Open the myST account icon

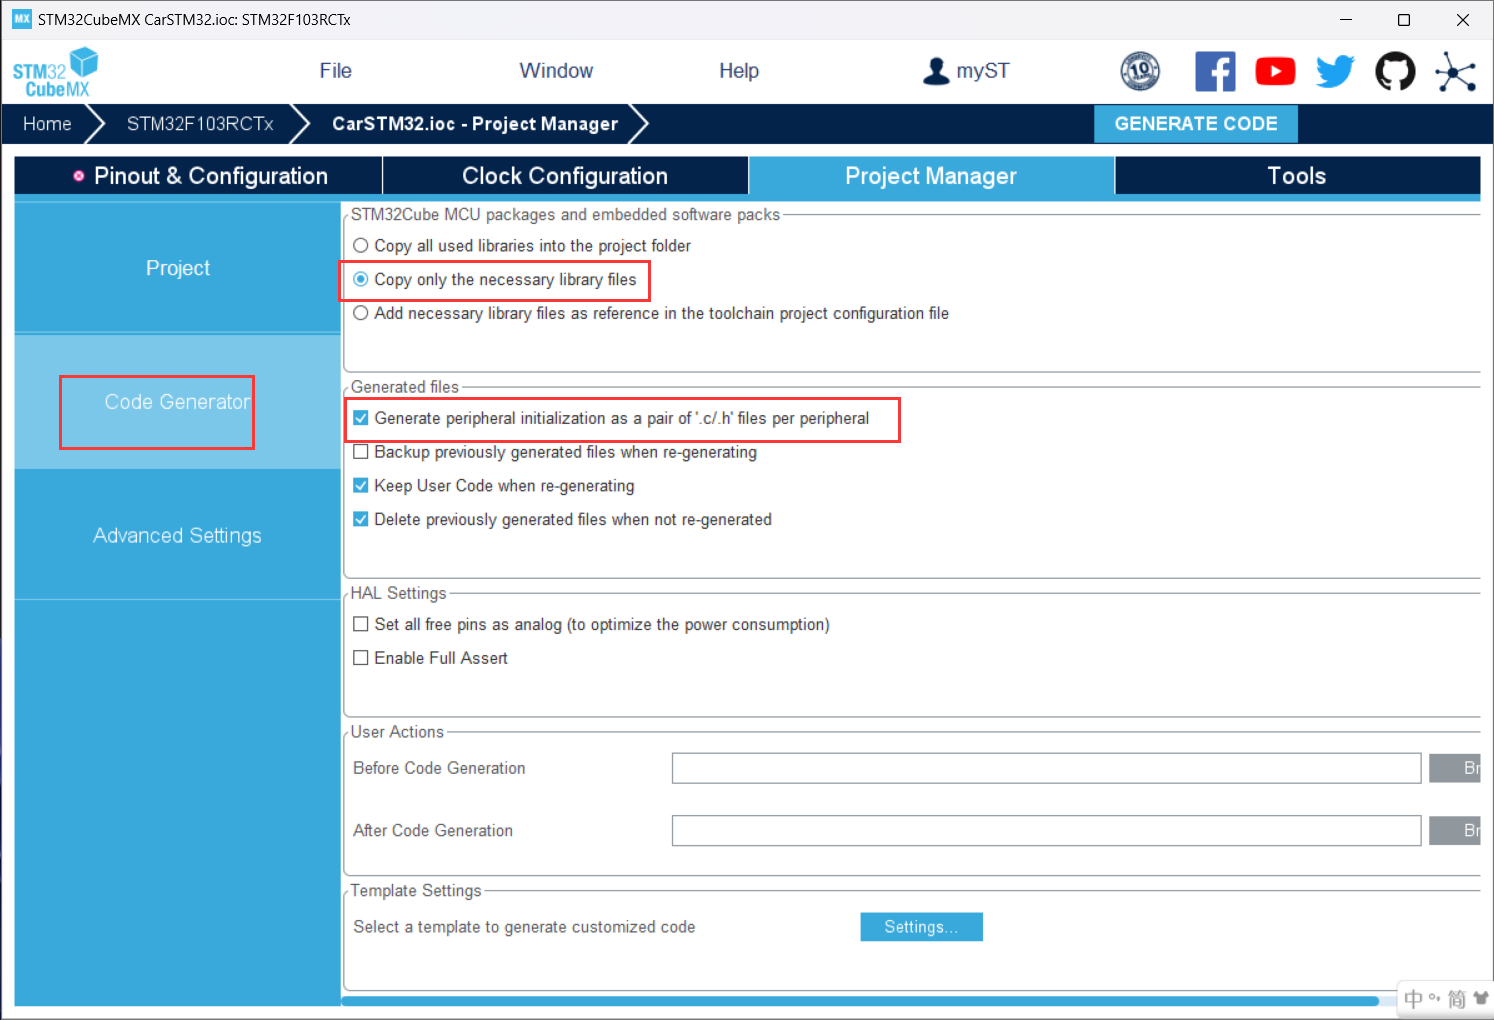click(x=936, y=71)
